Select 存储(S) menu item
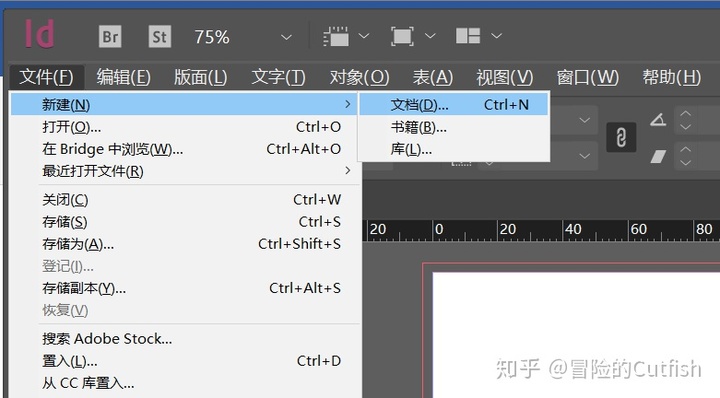This screenshot has height=398, width=720. (x=185, y=222)
